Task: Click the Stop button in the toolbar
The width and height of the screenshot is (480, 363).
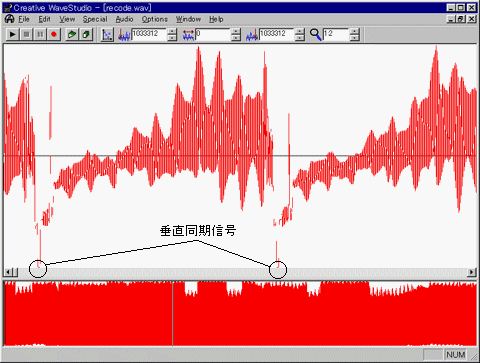Action: pyautogui.click(x=26, y=34)
